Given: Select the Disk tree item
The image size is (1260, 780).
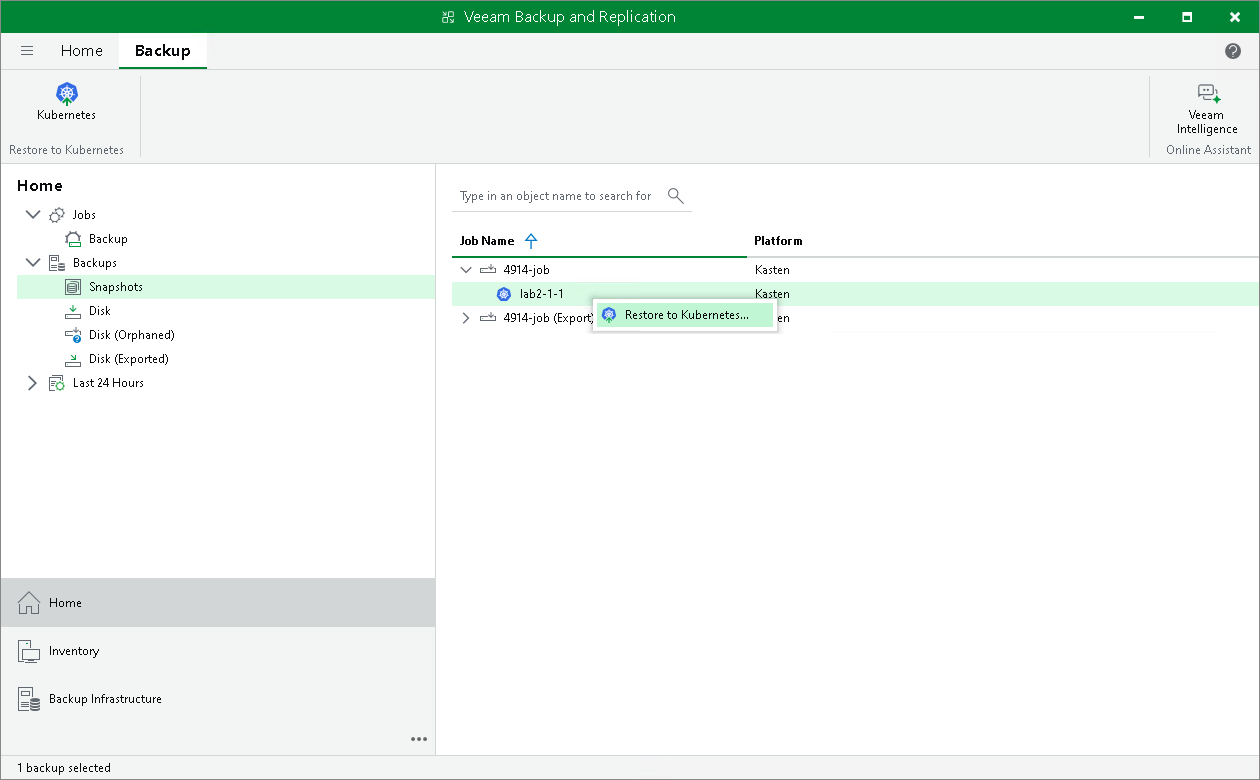Looking at the screenshot, I should [100, 311].
